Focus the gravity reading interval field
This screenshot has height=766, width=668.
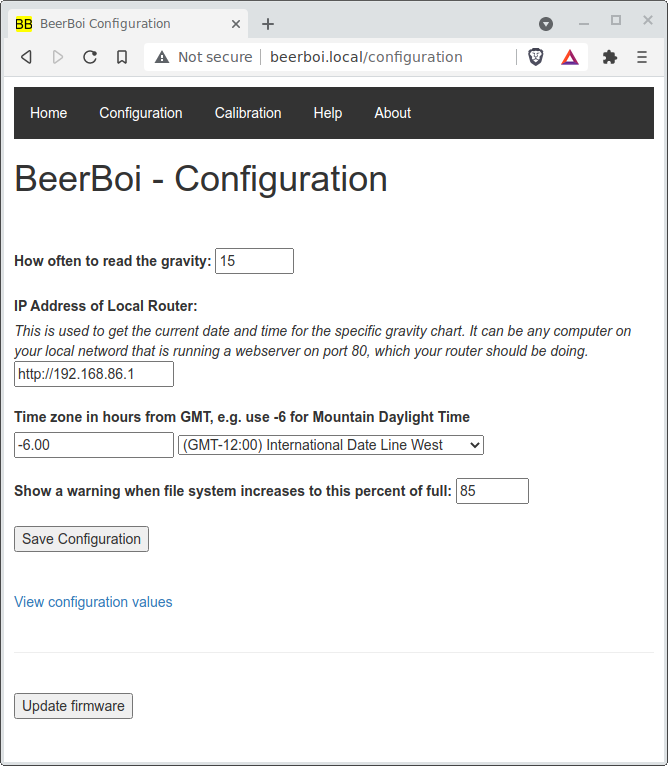tap(254, 261)
